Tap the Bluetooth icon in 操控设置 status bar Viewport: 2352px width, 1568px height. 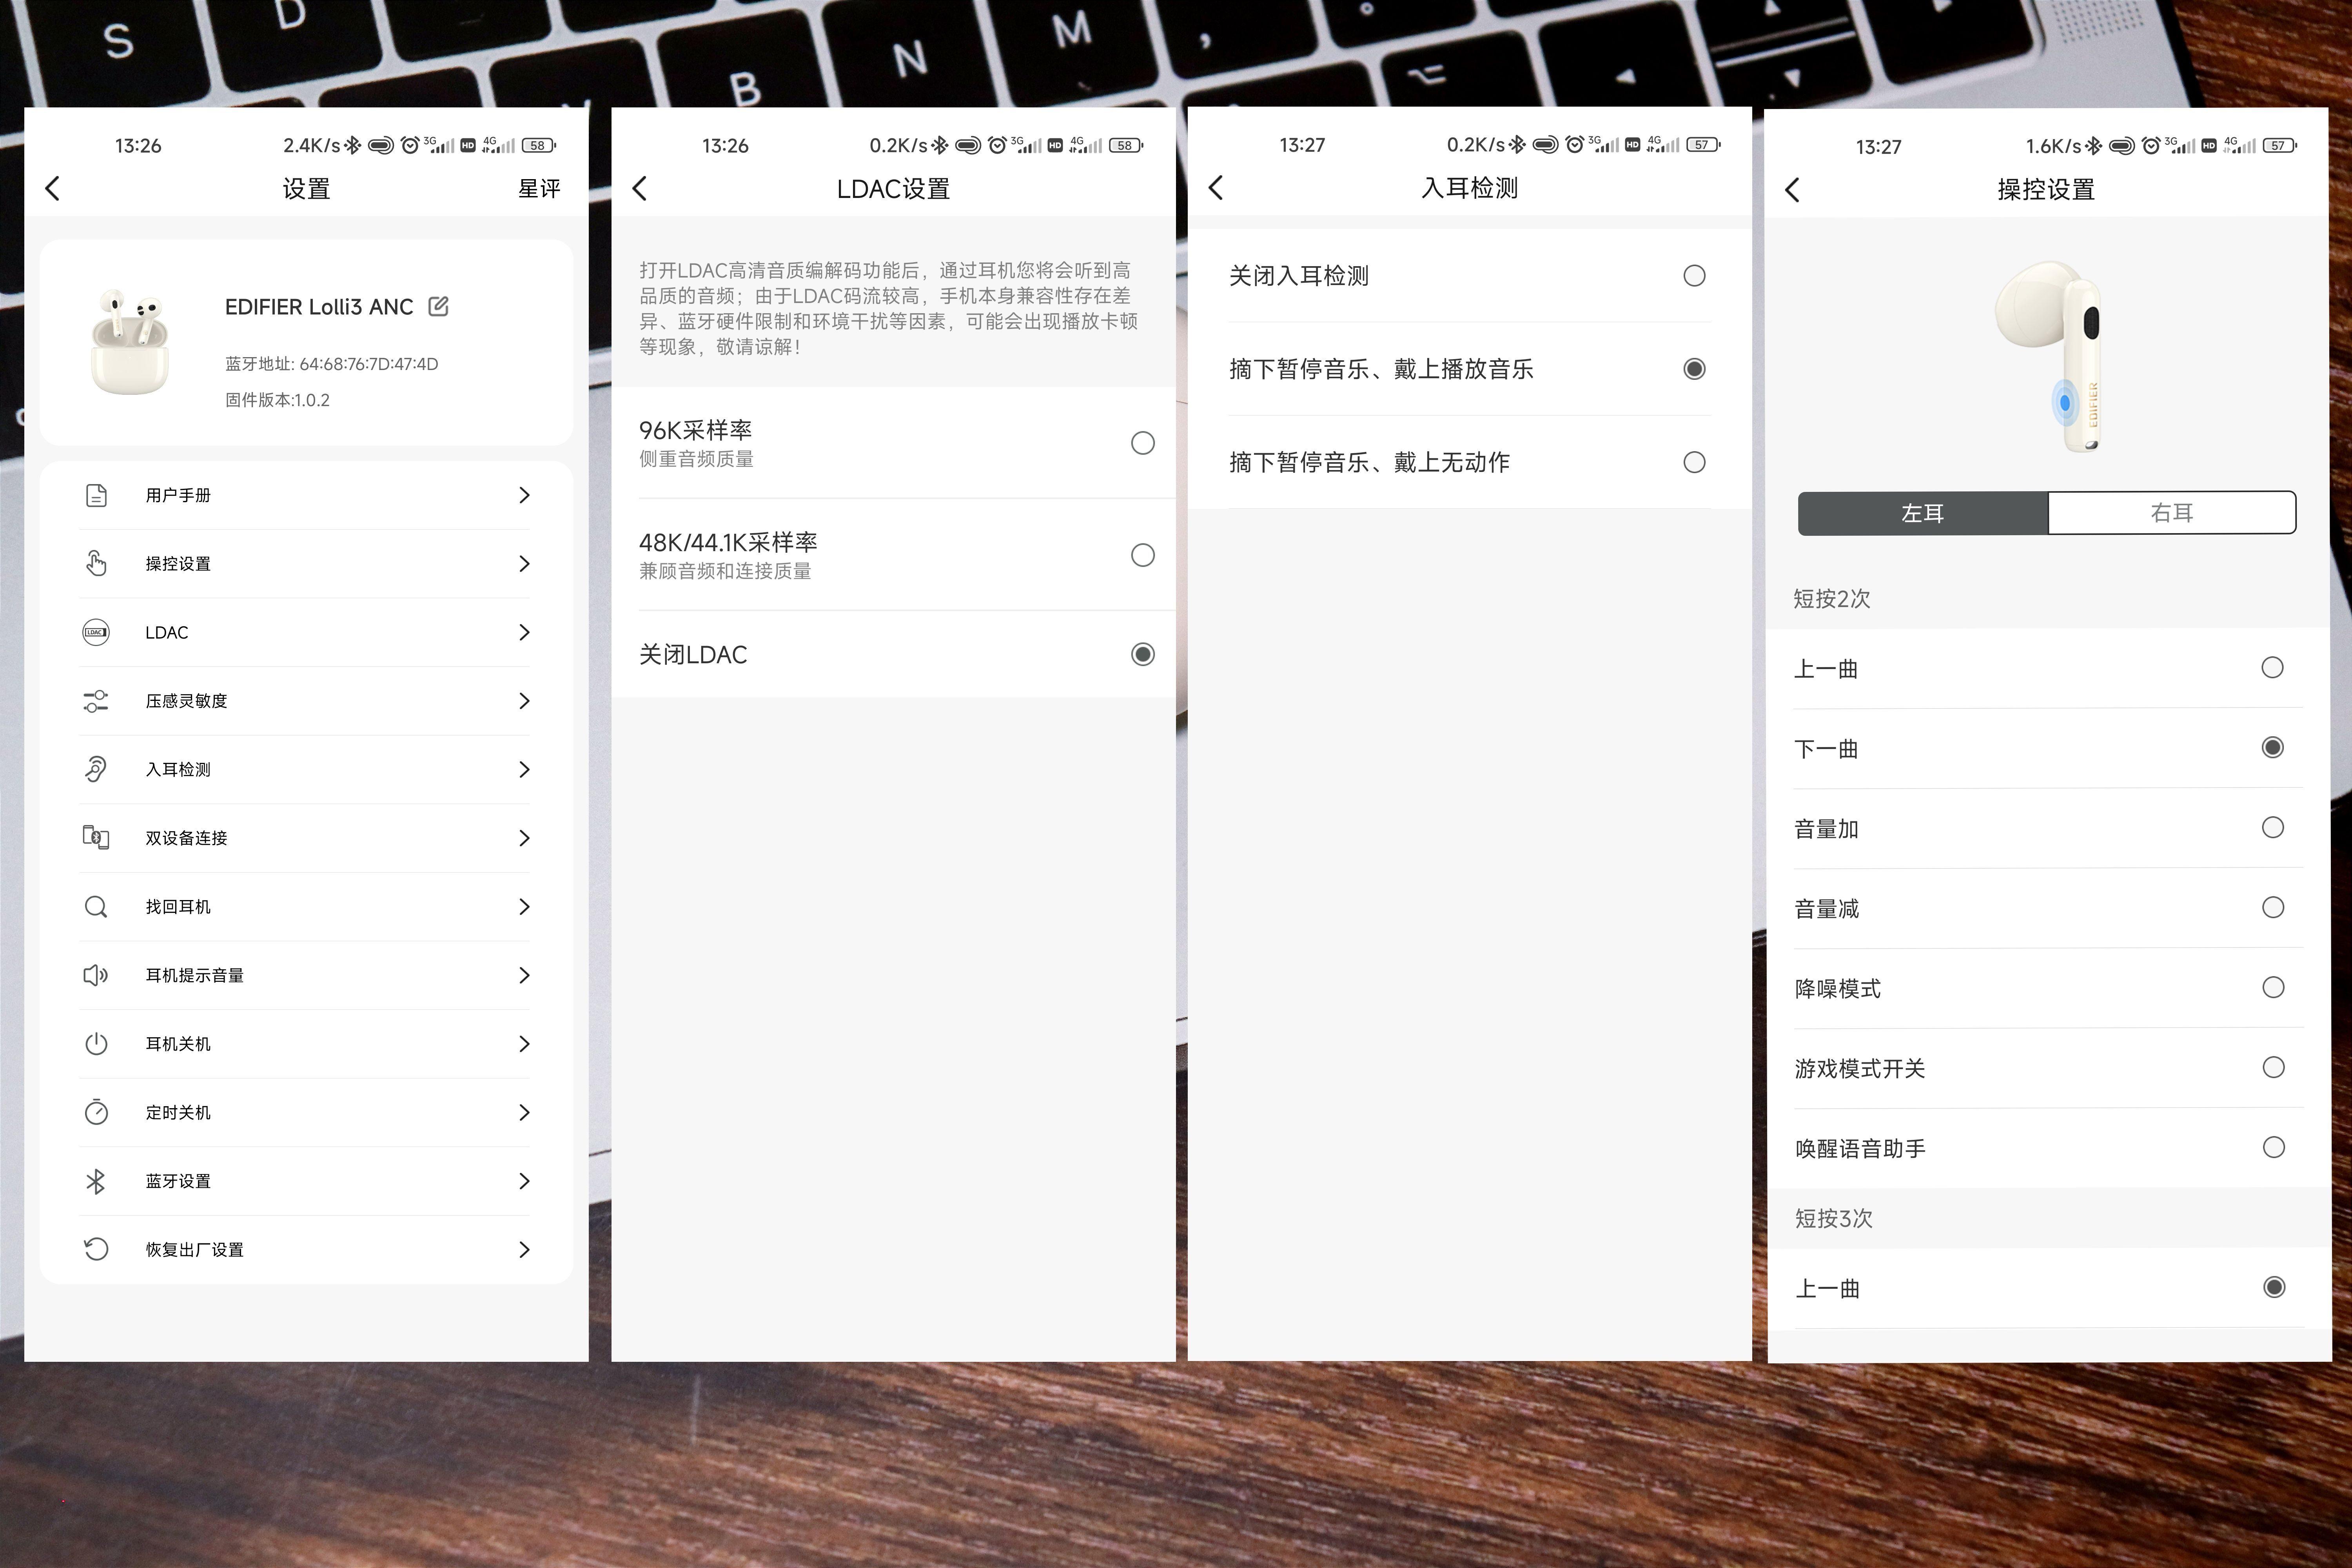[2093, 146]
